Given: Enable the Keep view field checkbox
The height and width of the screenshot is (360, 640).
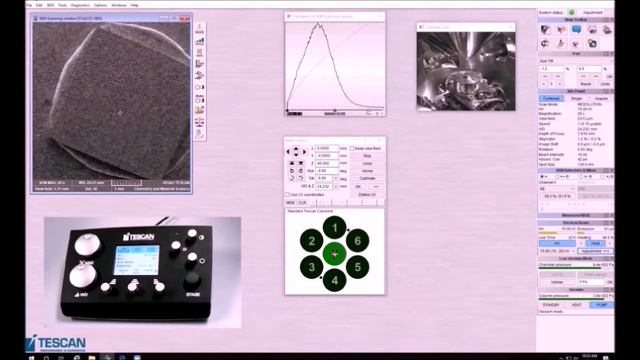Looking at the screenshot, I should (x=352, y=149).
